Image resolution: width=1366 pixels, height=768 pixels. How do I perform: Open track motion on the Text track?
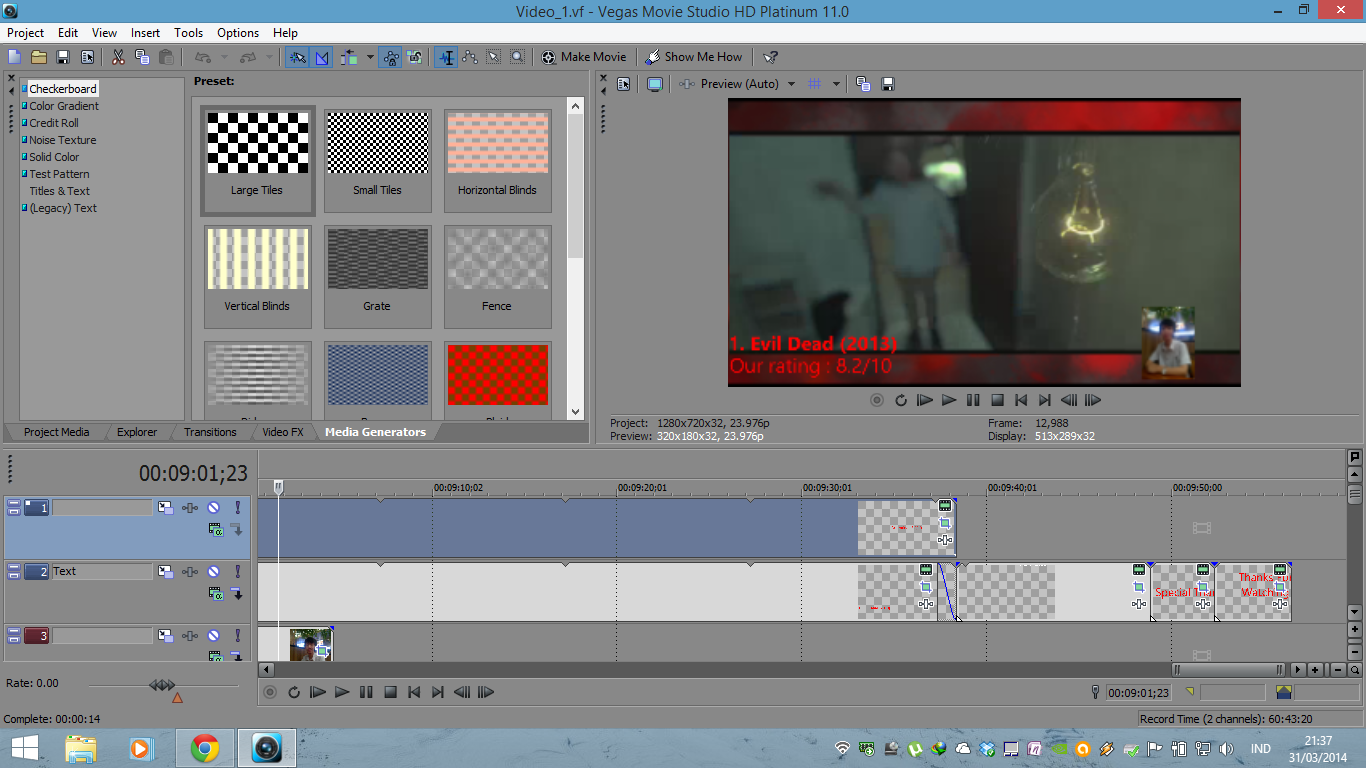(x=166, y=572)
